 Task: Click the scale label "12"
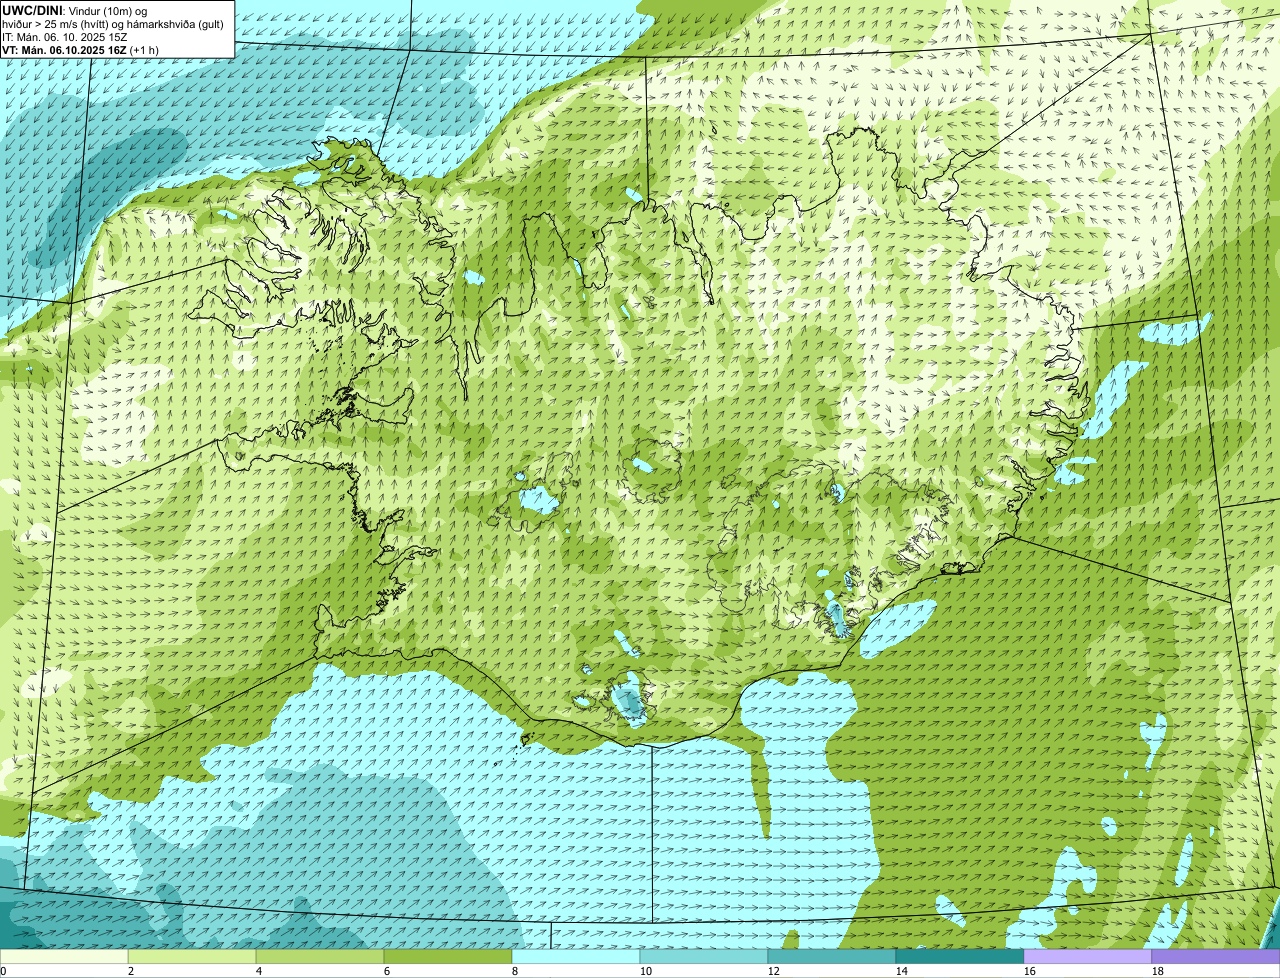[x=773, y=971]
